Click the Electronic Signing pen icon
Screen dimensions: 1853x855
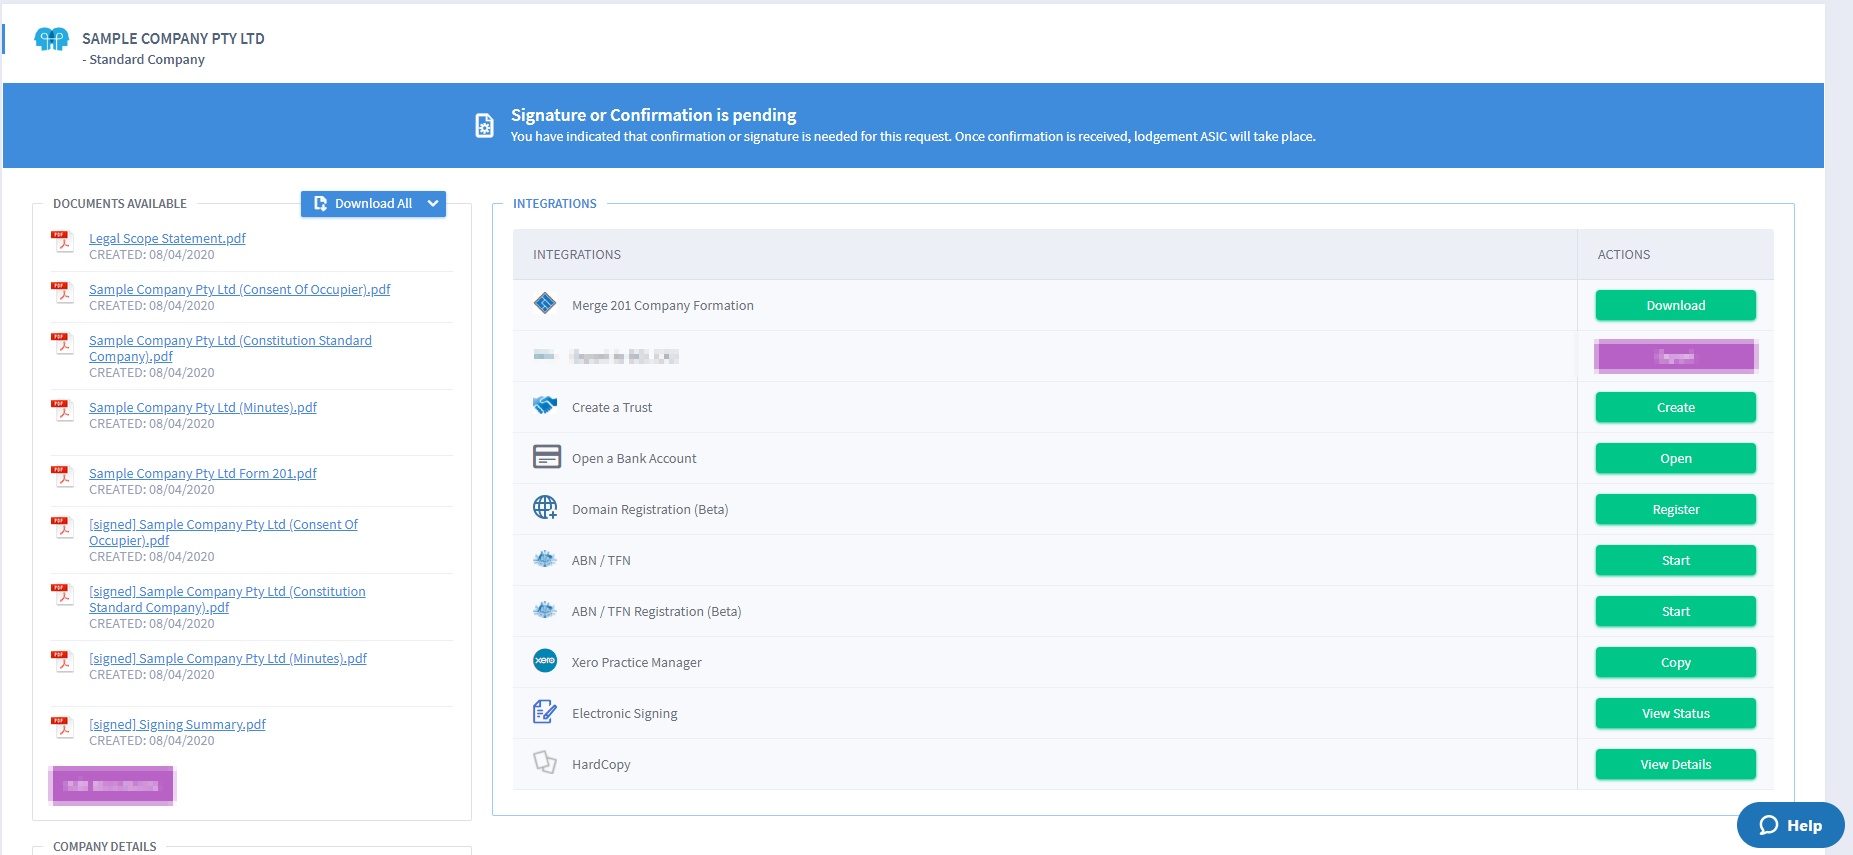click(x=545, y=712)
